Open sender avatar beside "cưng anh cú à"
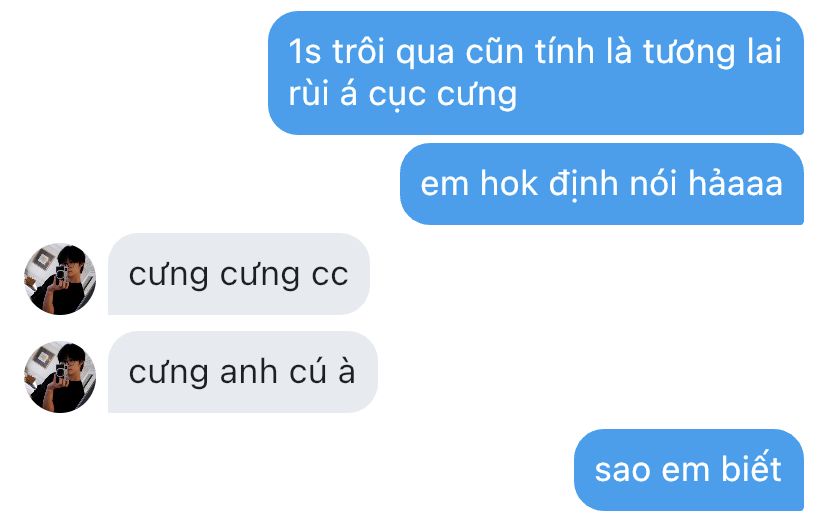 point(60,377)
